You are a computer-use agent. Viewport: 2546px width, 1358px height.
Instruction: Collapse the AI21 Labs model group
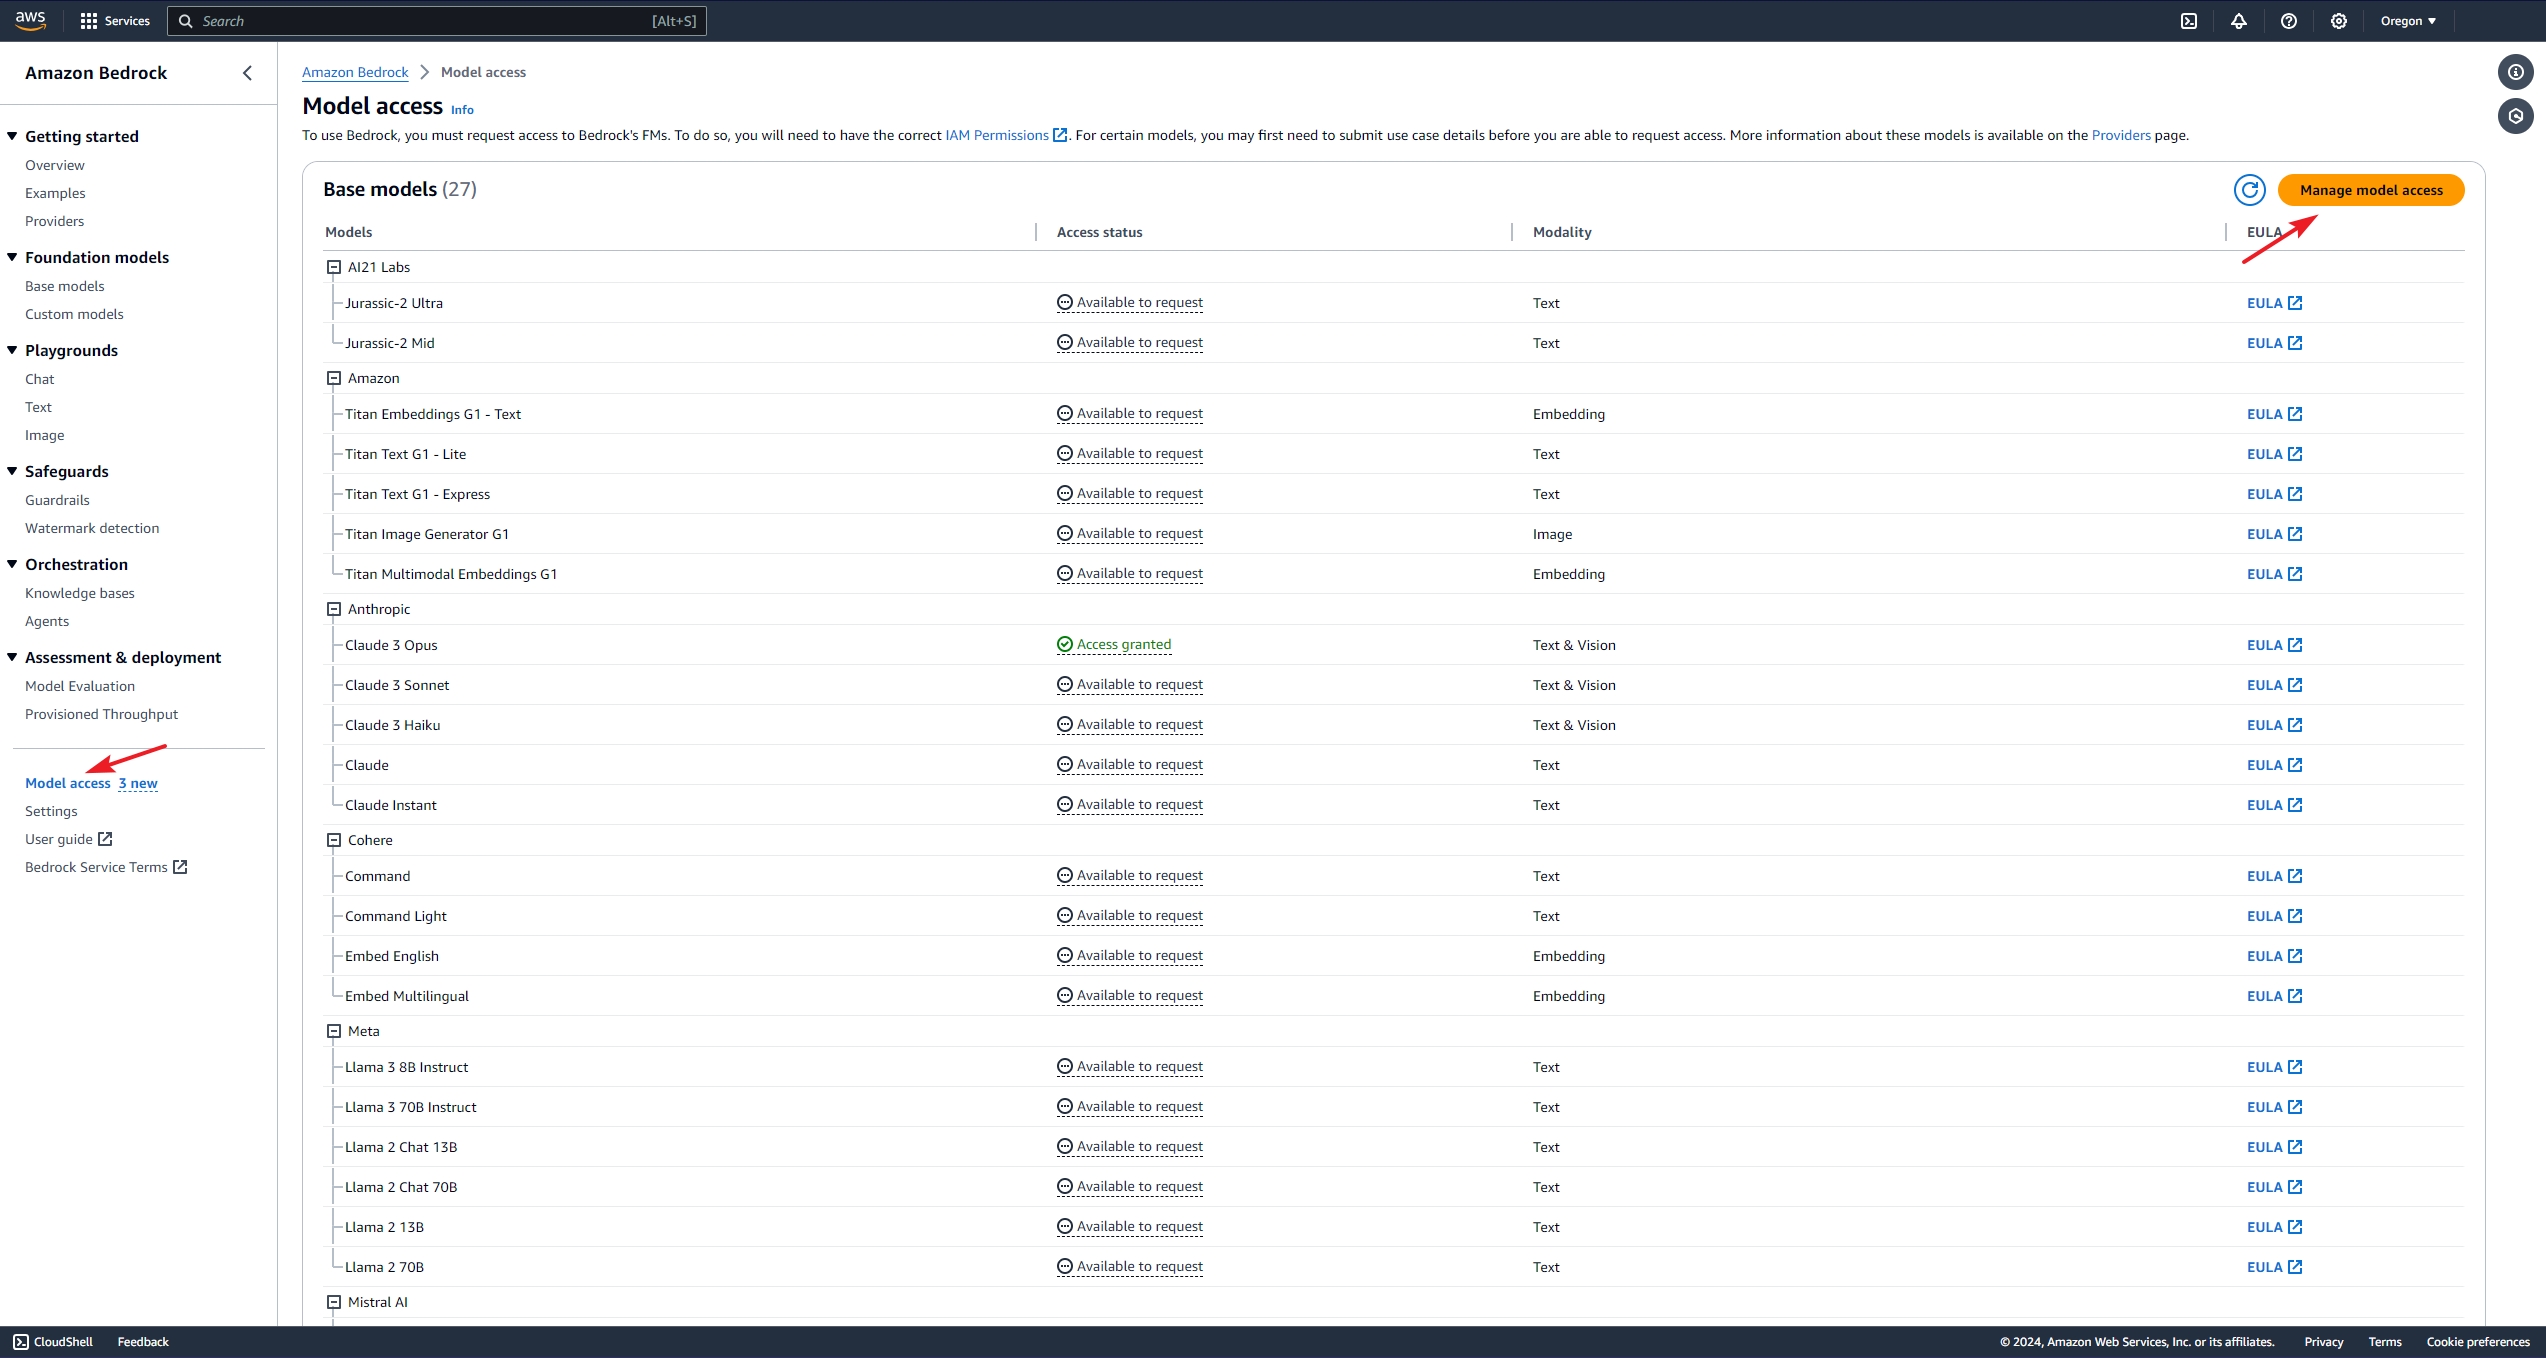click(x=334, y=267)
